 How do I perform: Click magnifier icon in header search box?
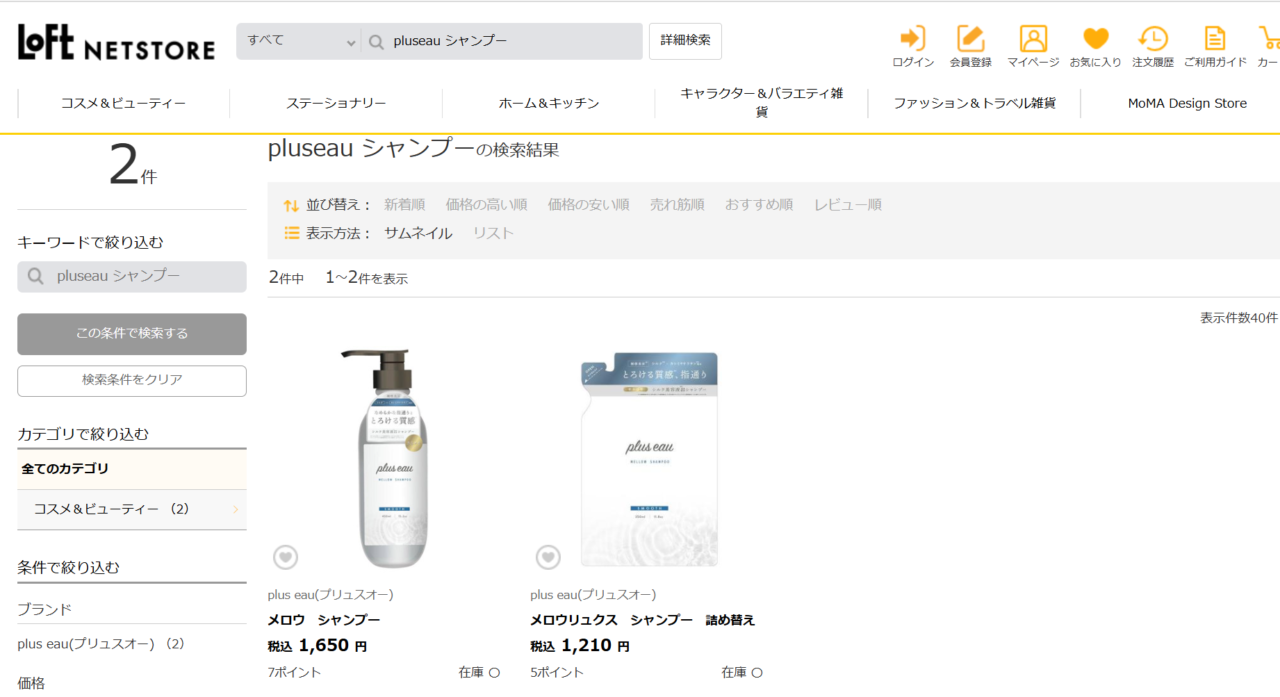377,42
